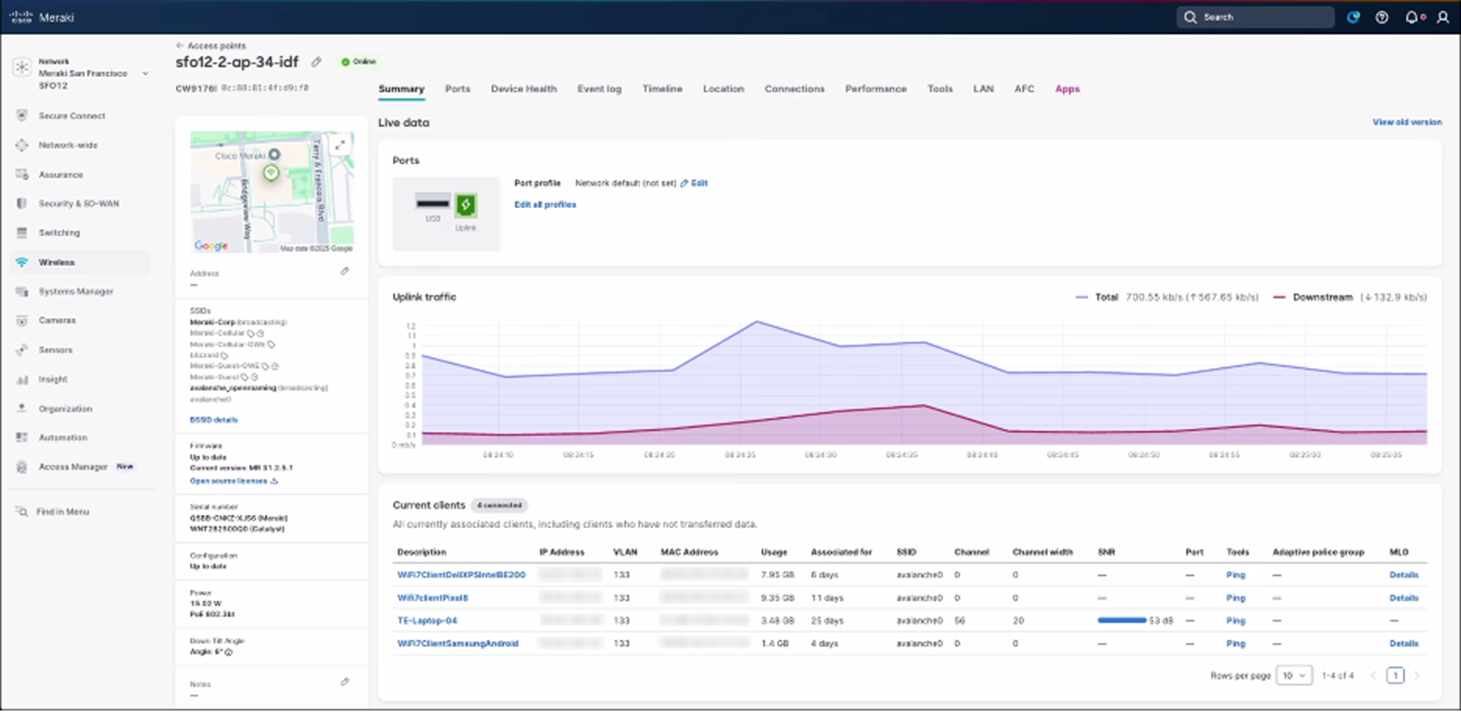Image resolution: width=1461 pixels, height=712 pixels.
Task: Click the green Uplink port icon
Action: [465, 205]
